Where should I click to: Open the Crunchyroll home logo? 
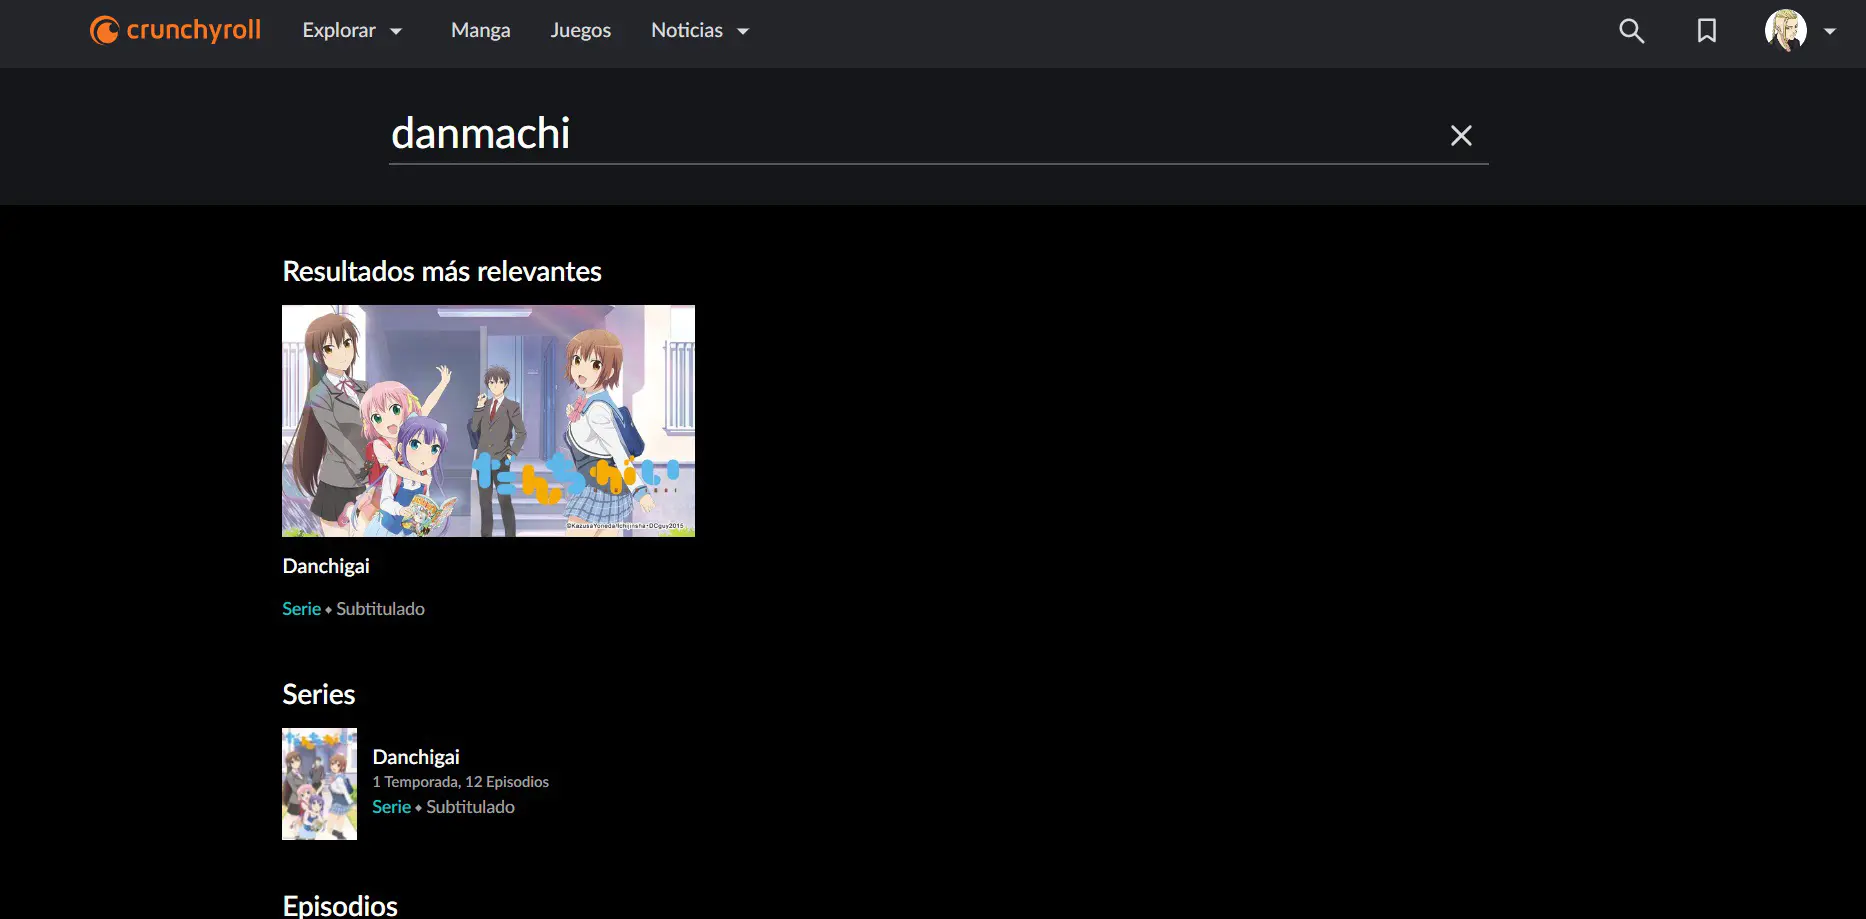(x=175, y=30)
